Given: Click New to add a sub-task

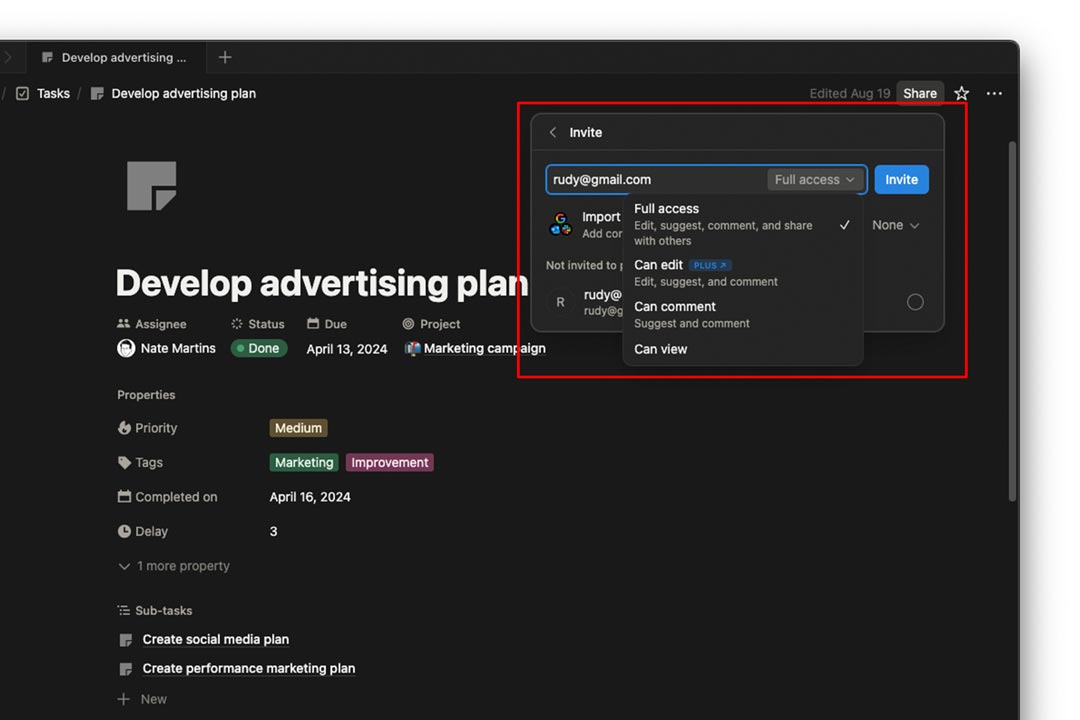Looking at the screenshot, I should point(154,699).
